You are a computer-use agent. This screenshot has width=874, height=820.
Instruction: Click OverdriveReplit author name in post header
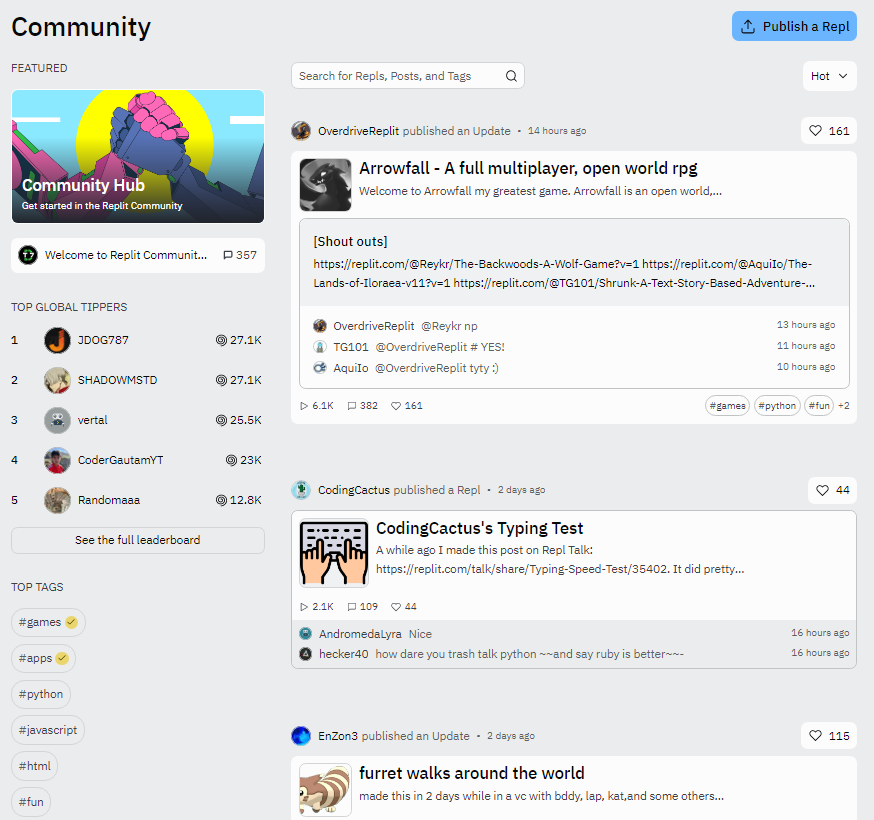click(358, 131)
